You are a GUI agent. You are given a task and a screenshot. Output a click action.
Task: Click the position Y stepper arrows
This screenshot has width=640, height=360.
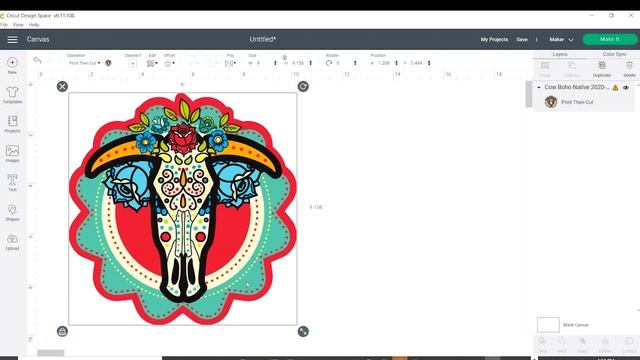coord(429,63)
